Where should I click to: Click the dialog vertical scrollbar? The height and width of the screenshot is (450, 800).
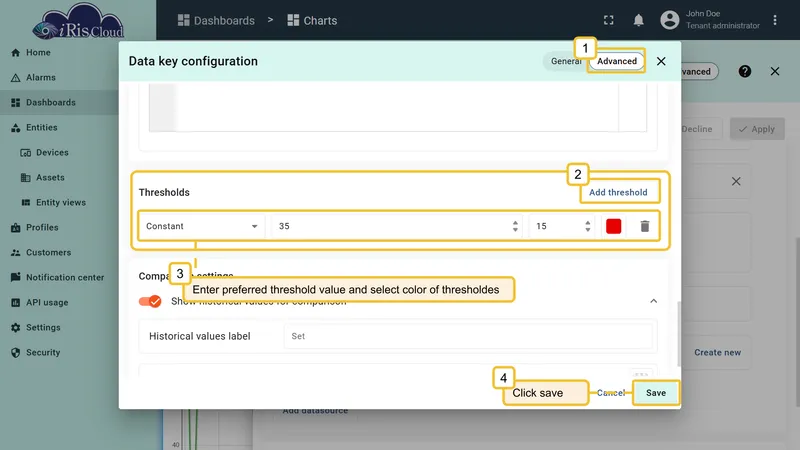(x=679, y=334)
